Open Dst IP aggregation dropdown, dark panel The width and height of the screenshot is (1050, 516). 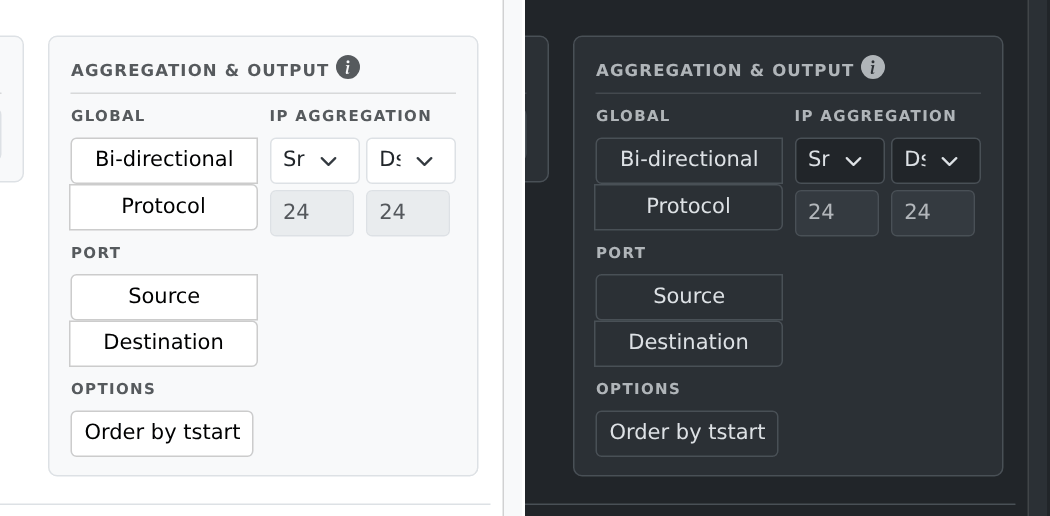(x=936, y=161)
